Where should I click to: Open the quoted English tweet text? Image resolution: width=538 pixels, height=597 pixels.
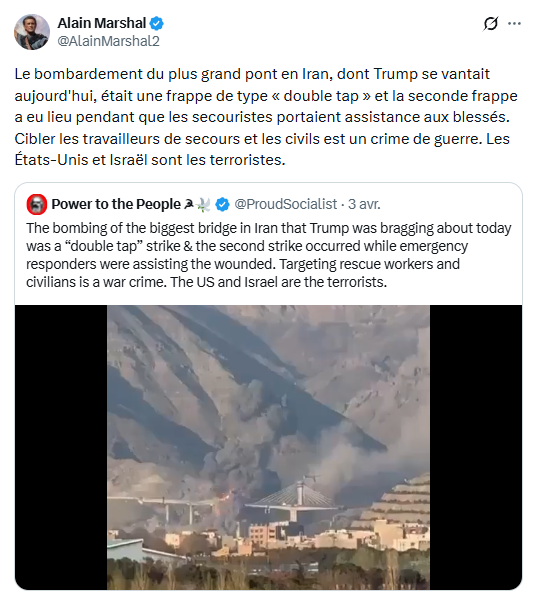click(268, 255)
